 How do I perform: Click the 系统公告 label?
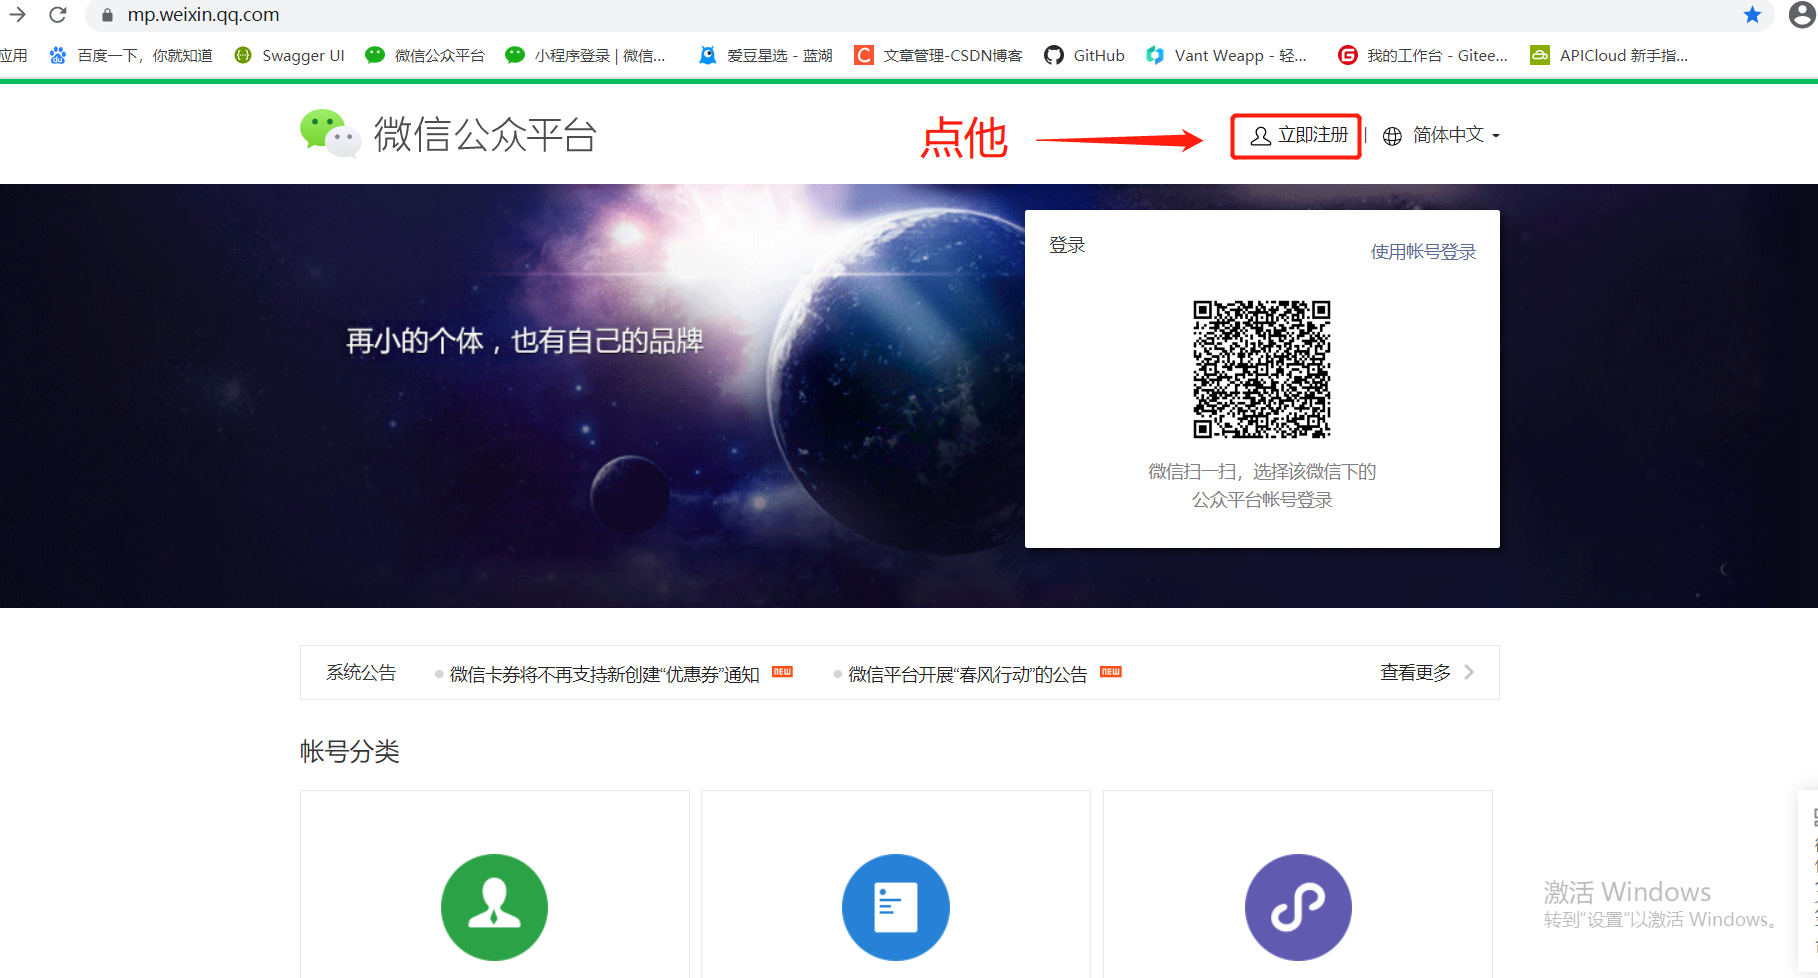coord(361,673)
